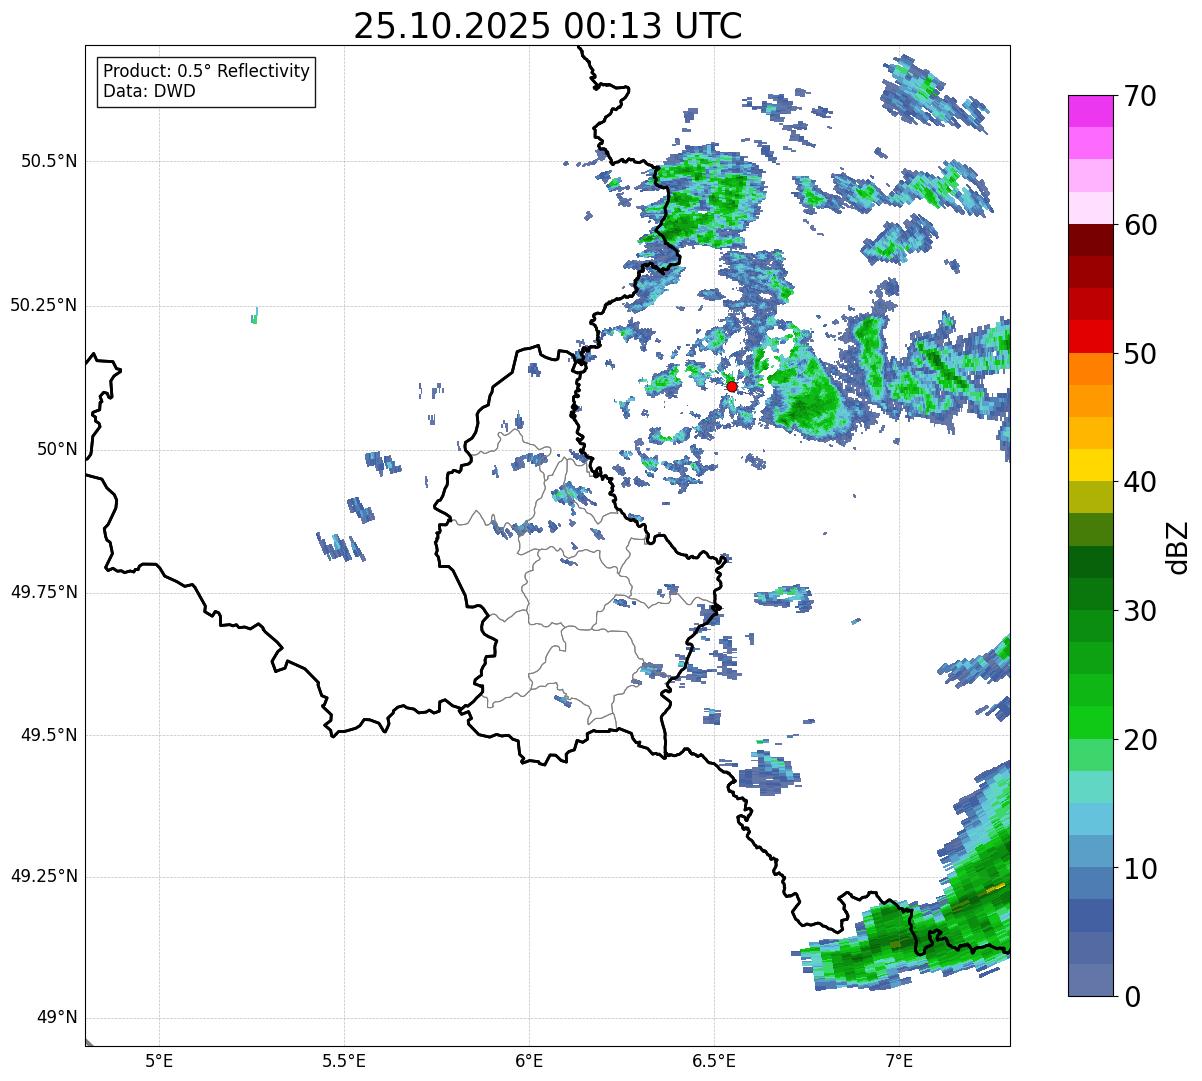Click the latitude label 49.75°N
1202x1081 pixels.
44,592
